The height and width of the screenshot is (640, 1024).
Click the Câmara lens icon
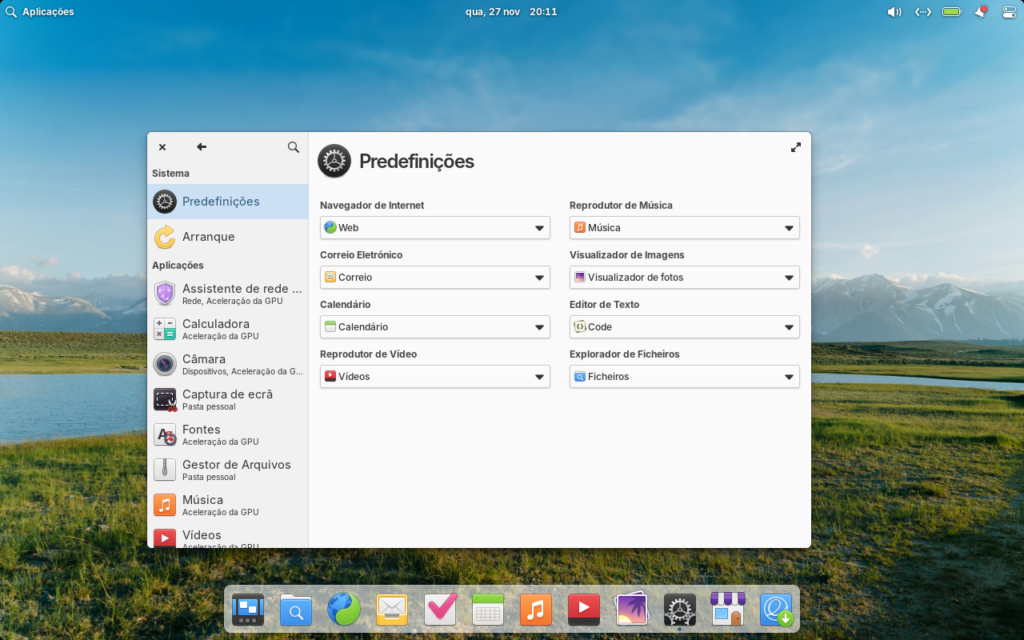(165, 364)
